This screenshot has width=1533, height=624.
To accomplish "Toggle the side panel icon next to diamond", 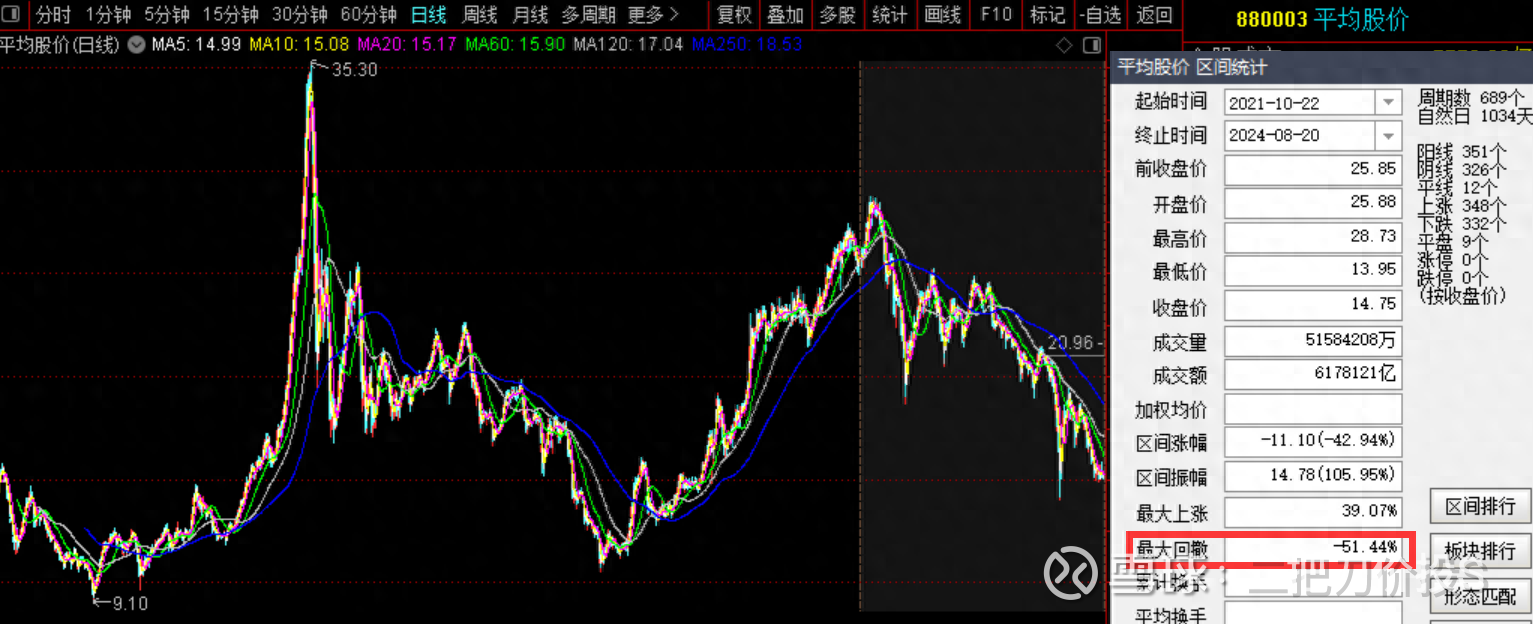I will click(1091, 45).
